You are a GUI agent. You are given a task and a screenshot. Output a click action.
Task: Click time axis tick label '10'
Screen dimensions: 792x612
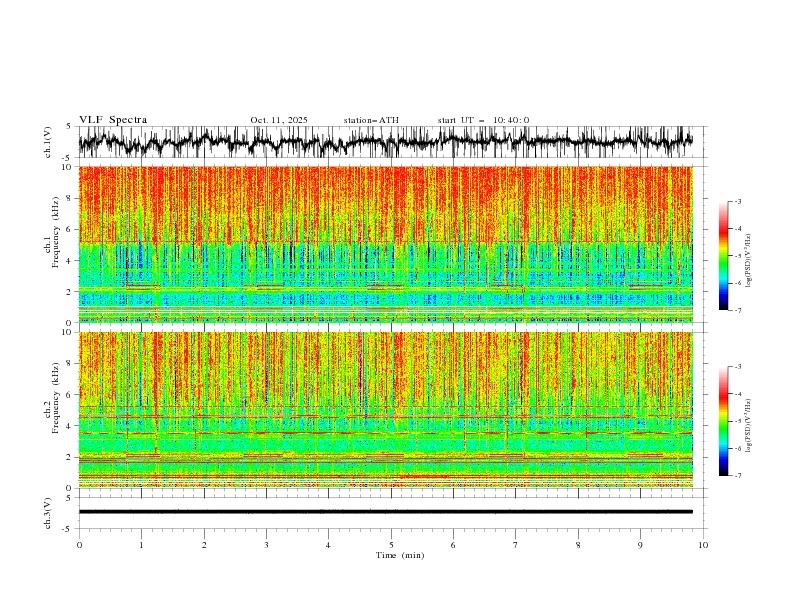(x=703, y=545)
